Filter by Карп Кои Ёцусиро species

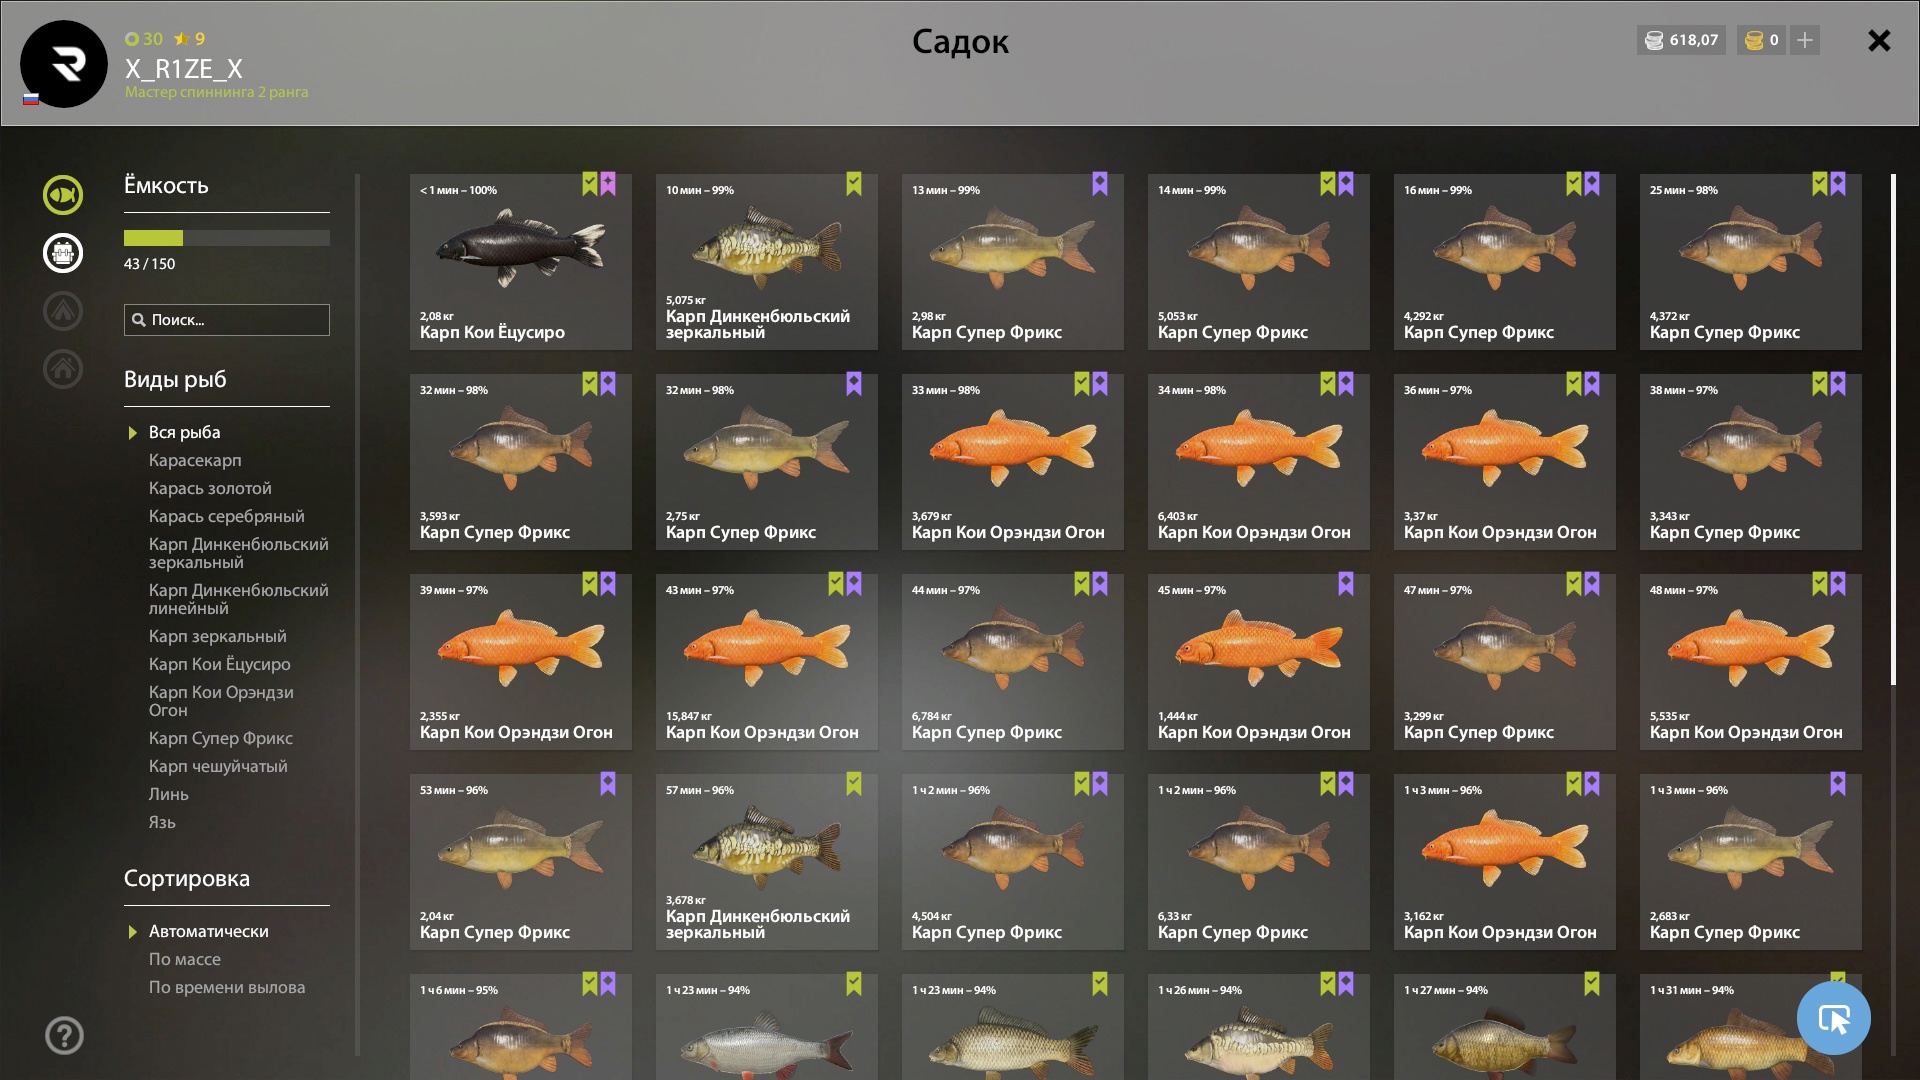220,664
